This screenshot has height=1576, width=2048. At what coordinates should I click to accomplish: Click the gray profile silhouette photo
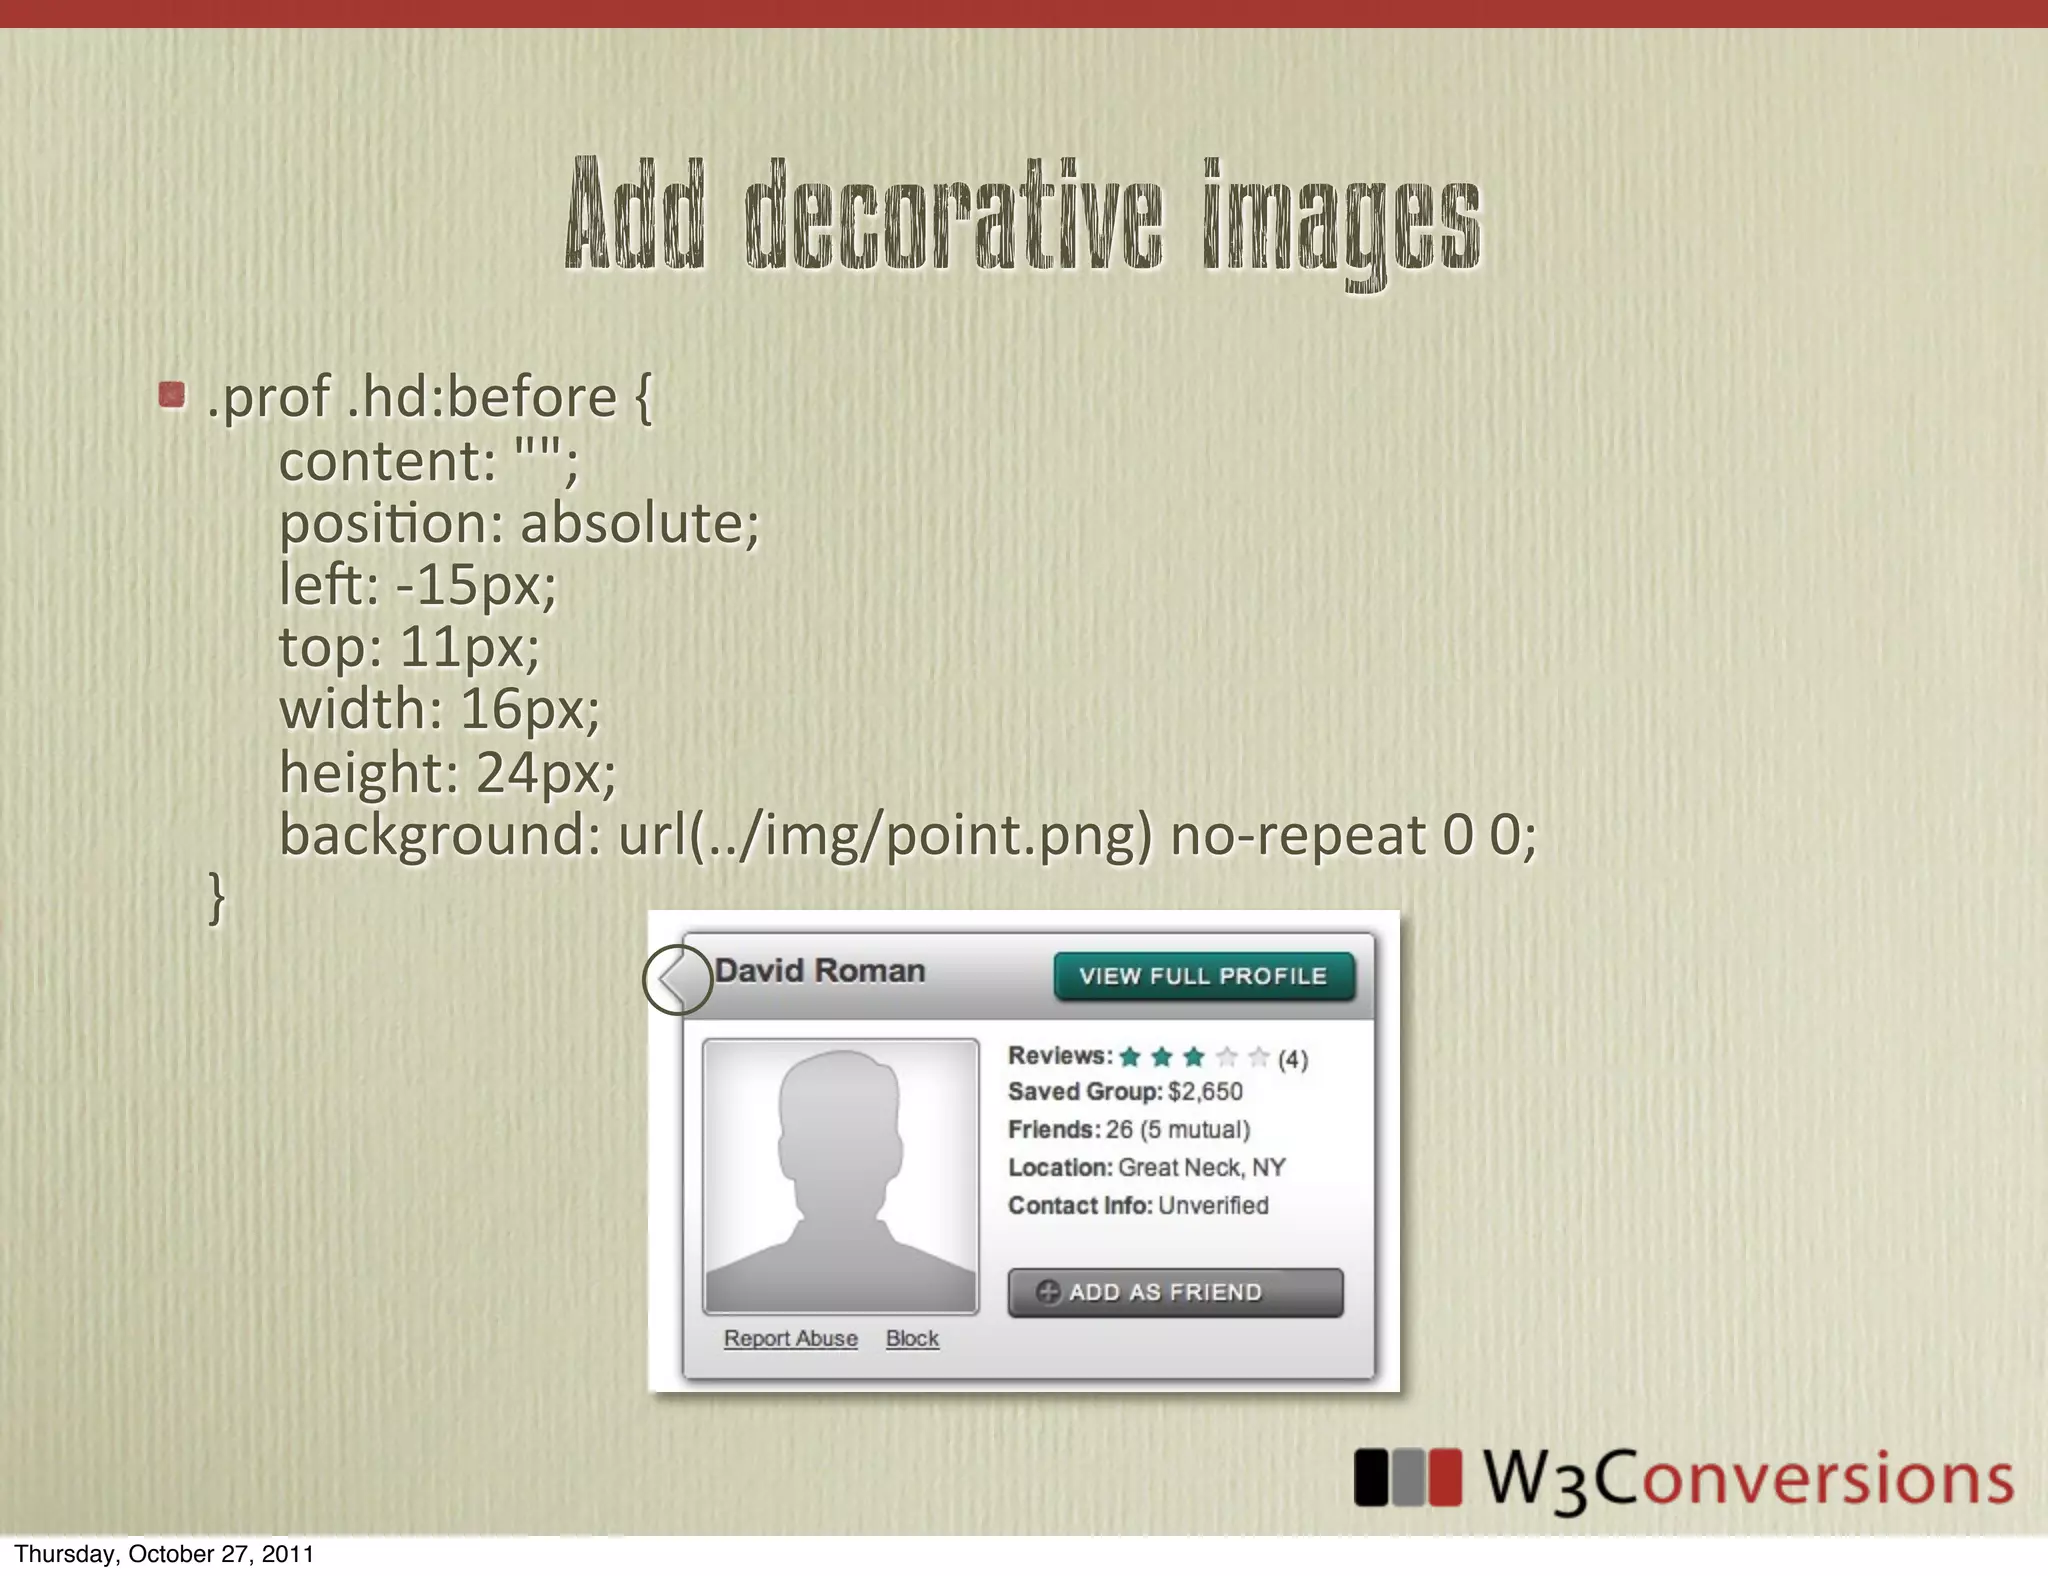tap(840, 1175)
